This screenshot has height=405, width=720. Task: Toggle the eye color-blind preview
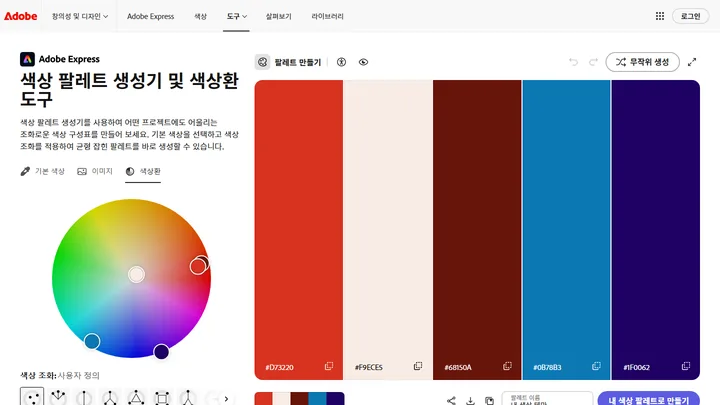click(363, 62)
